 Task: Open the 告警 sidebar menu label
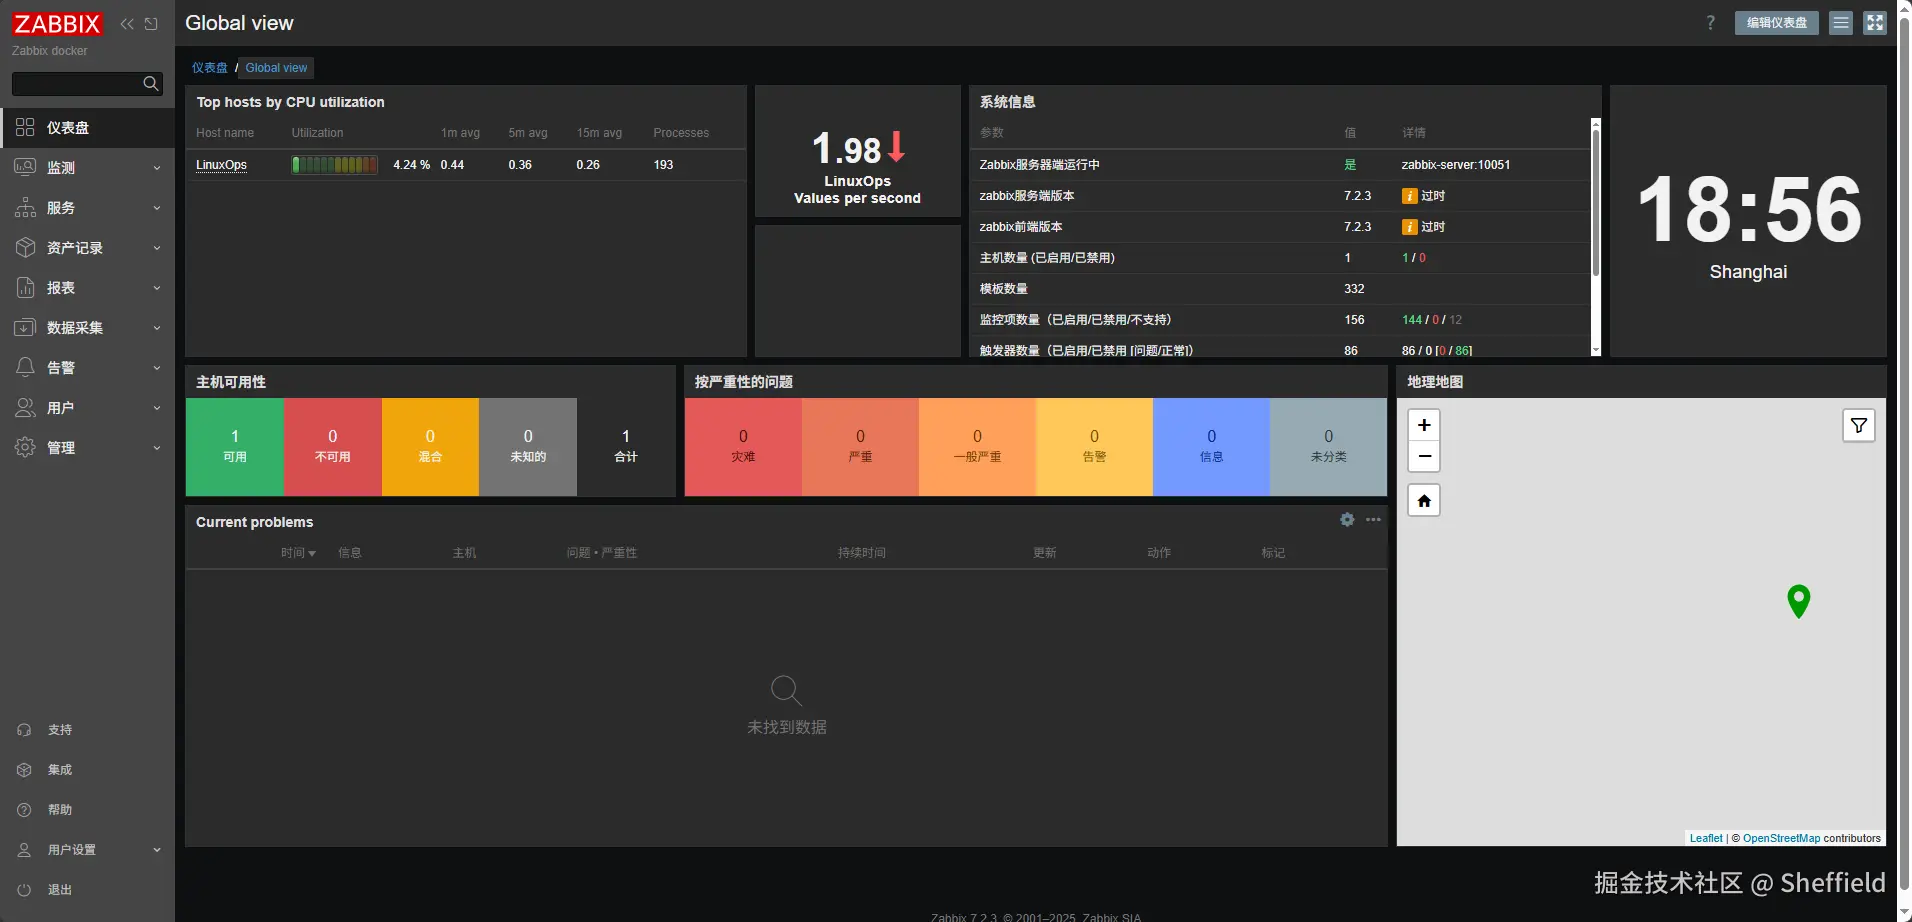coord(61,368)
